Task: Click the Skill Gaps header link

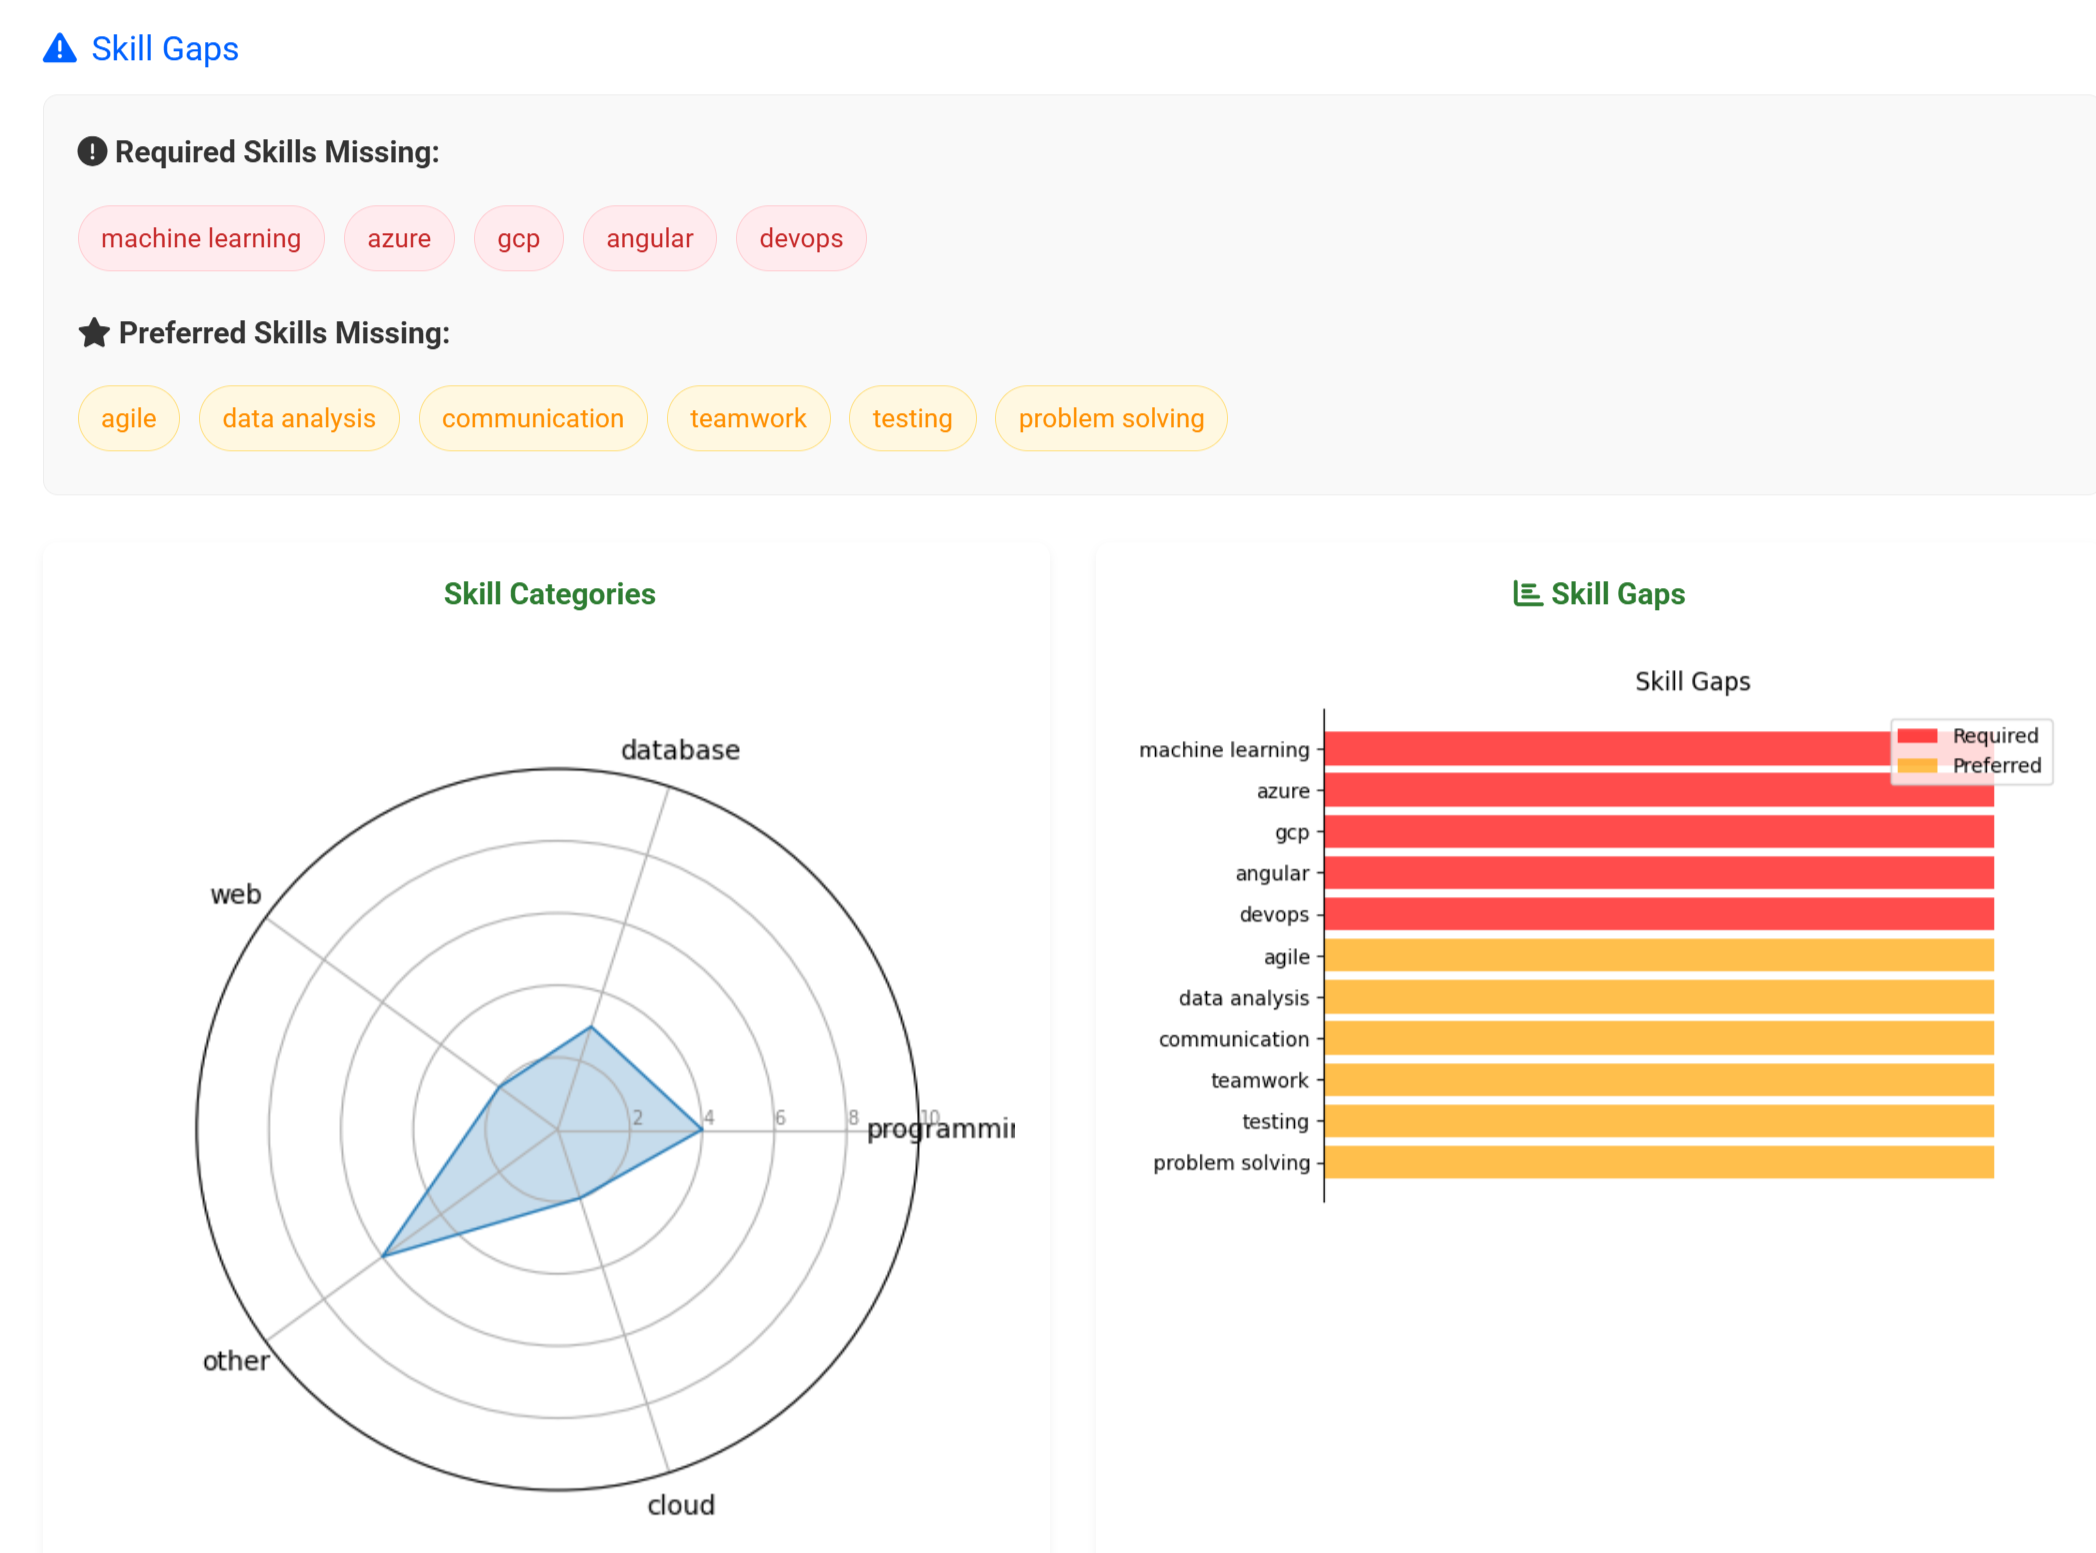Action: pyautogui.click(x=165, y=48)
